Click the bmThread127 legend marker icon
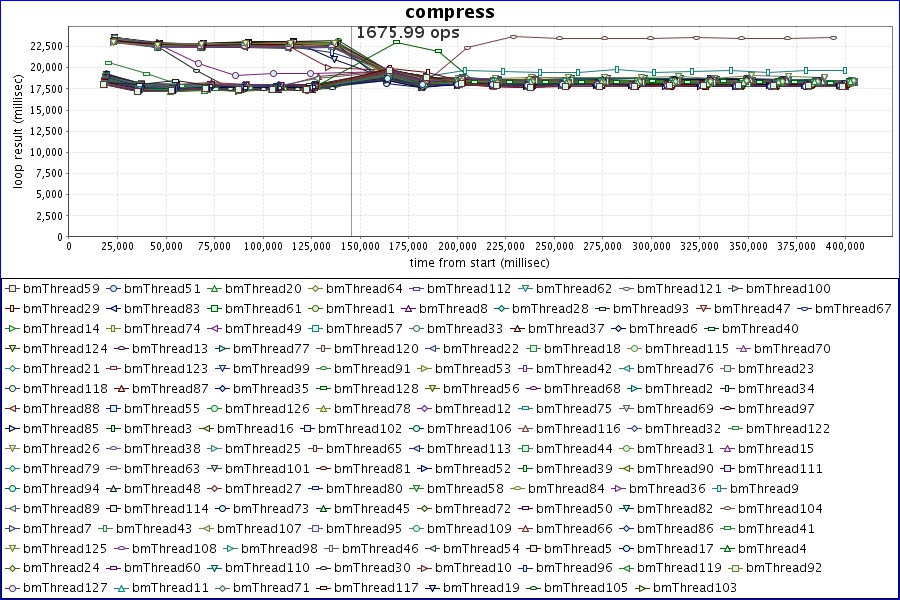 click(x=12, y=589)
